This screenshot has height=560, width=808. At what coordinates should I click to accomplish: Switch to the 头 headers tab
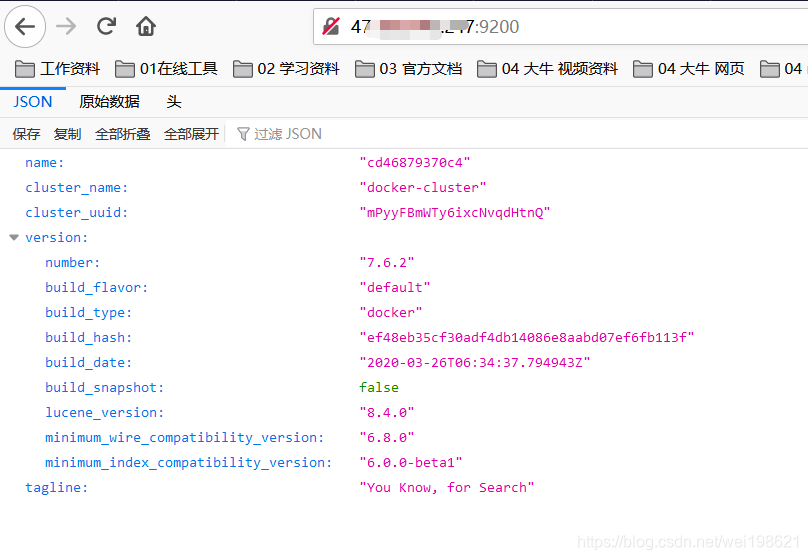click(x=174, y=102)
